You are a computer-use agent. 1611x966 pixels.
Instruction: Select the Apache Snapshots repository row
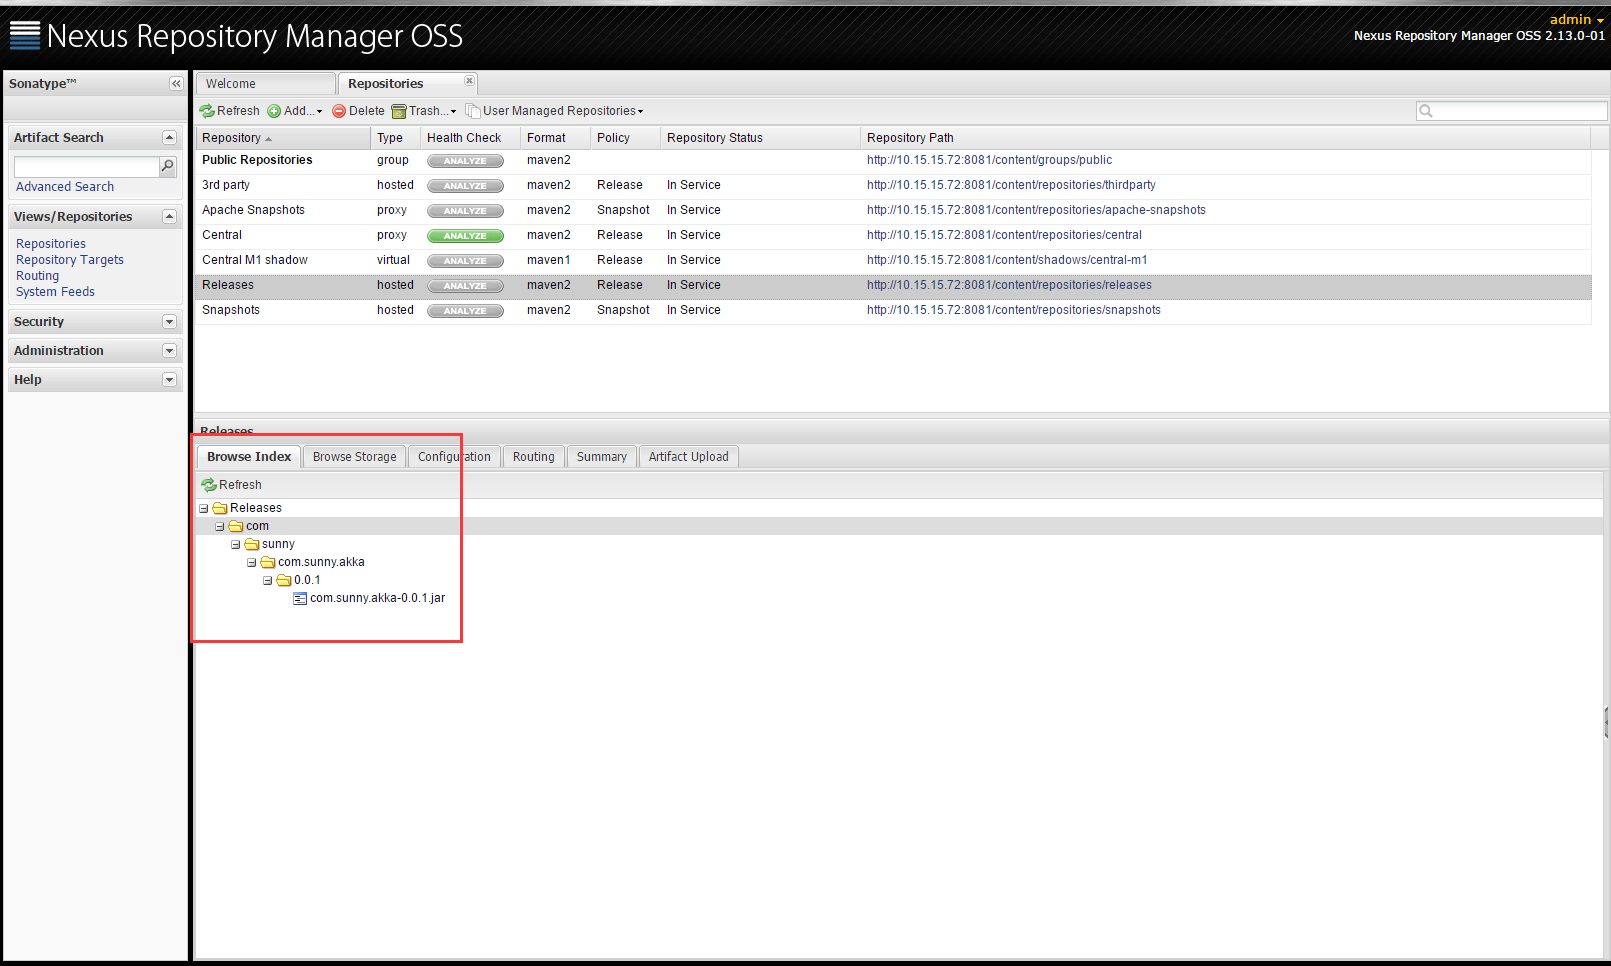pyautogui.click(x=893, y=210)
